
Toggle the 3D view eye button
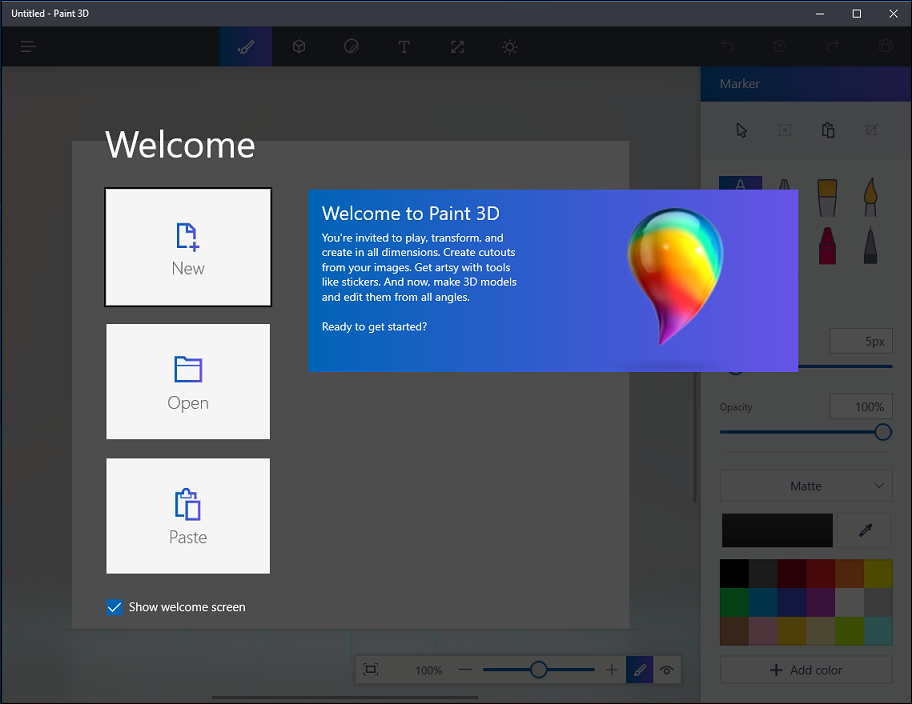(667, 670)
